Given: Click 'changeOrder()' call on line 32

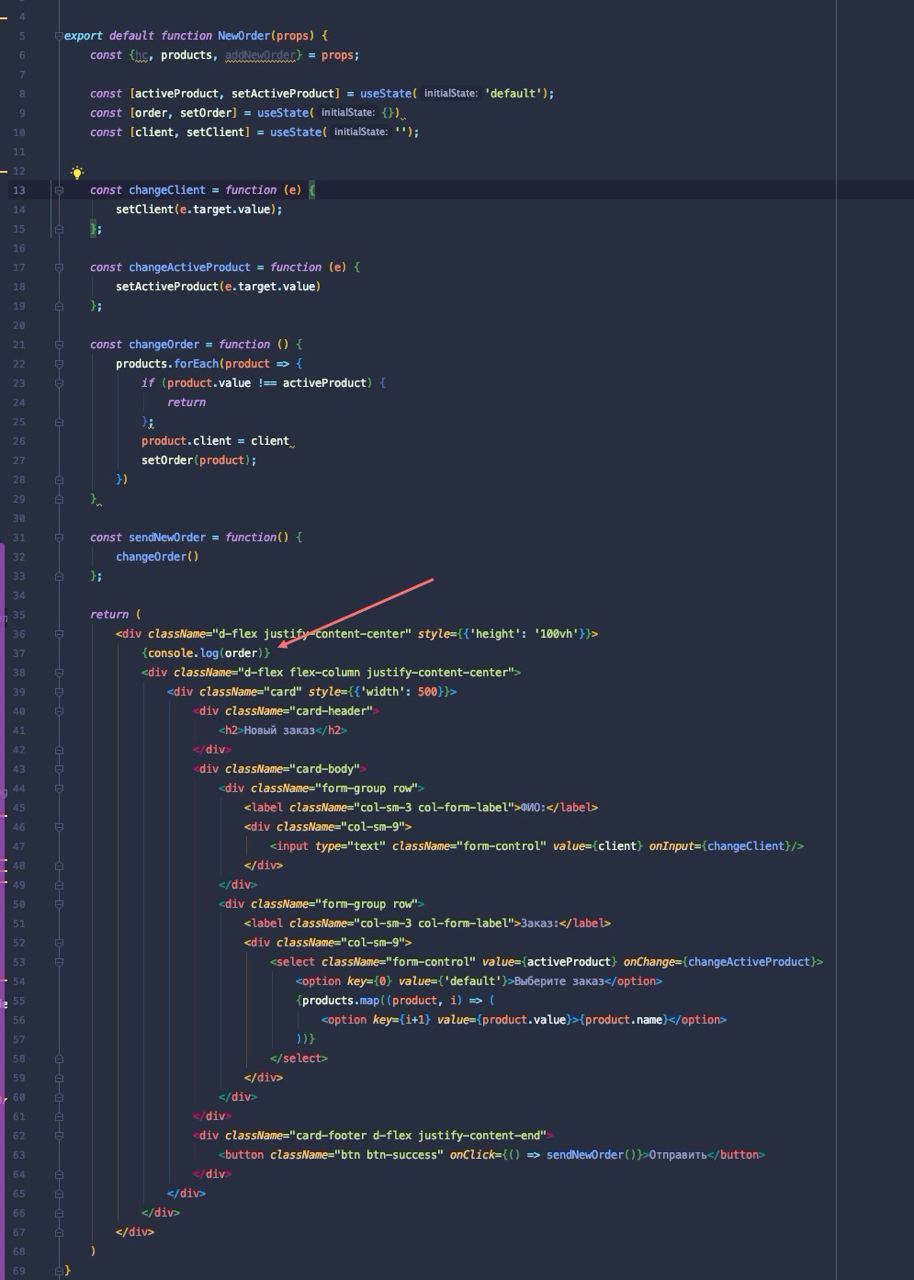Looking at the screenshot, I should pos(157,557).
